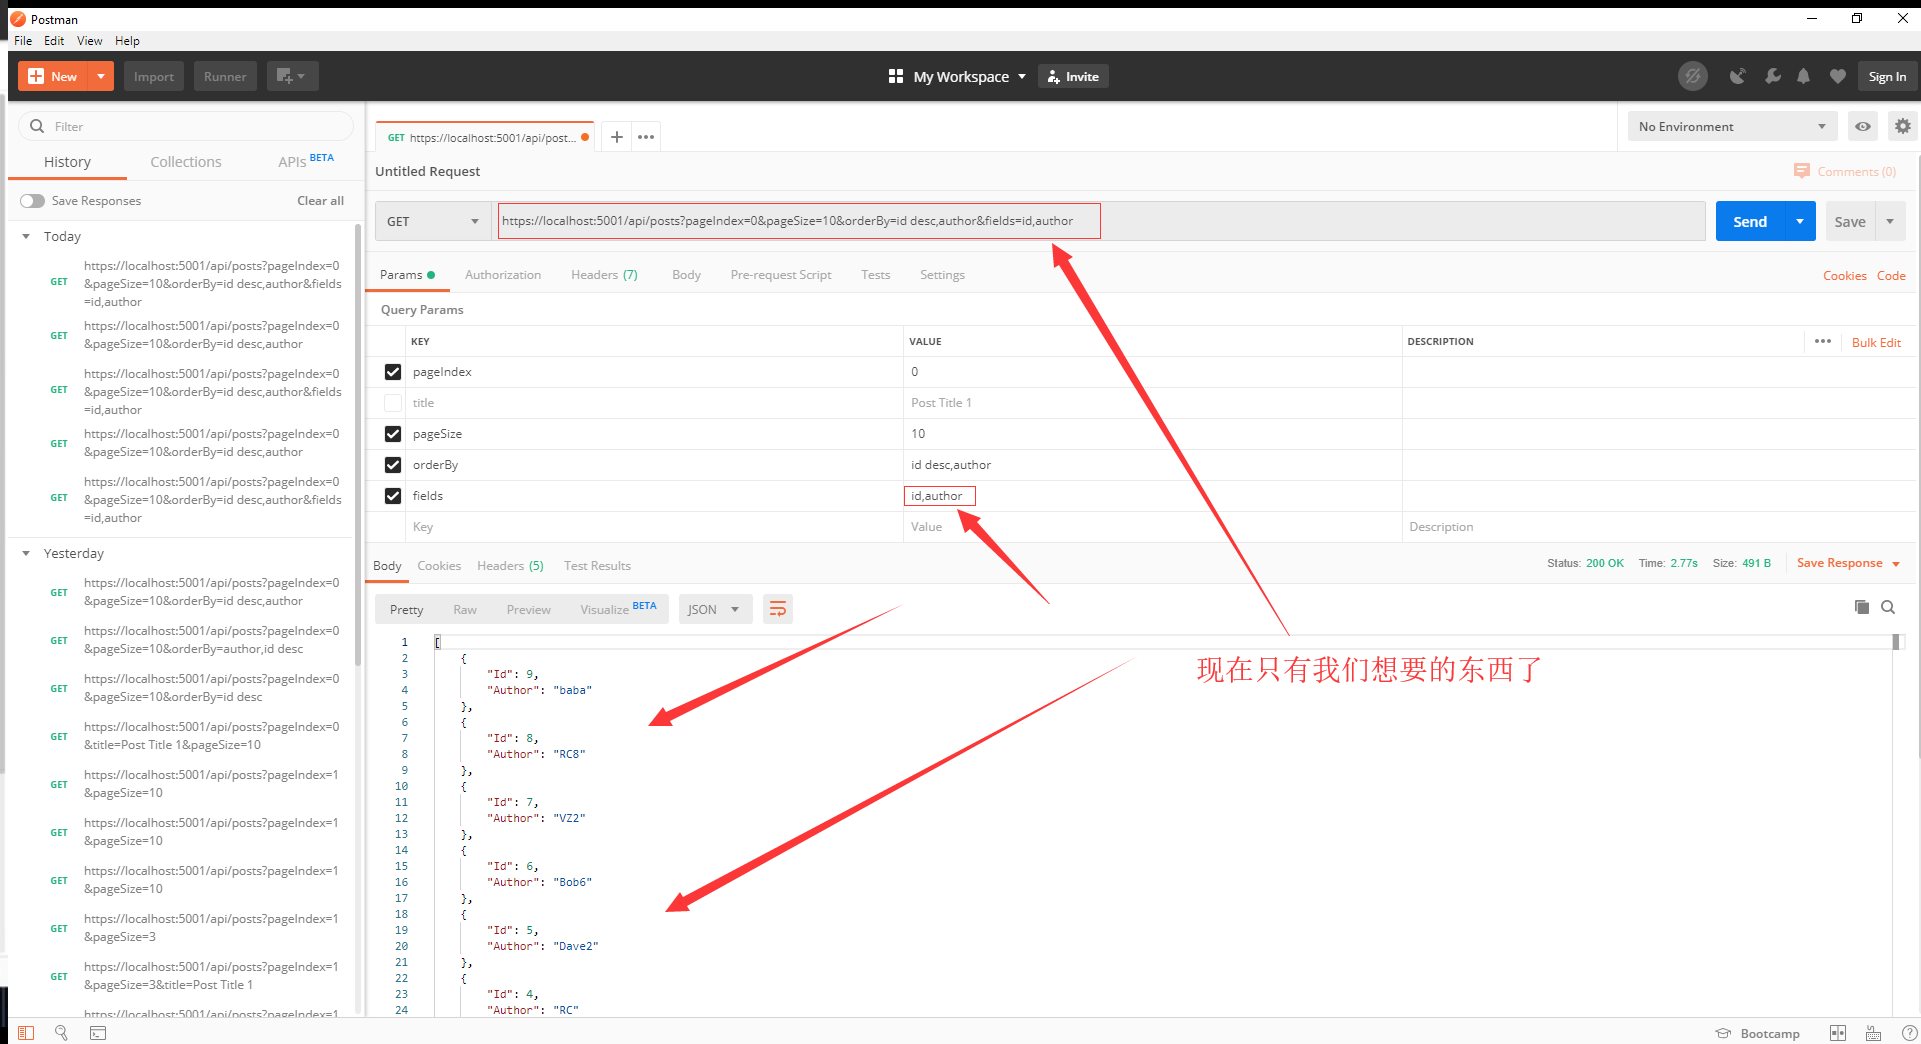This screenshot has height=1044, width=1921.
Task: Open the Pre-request Script tab
Action: click(781, 275)
